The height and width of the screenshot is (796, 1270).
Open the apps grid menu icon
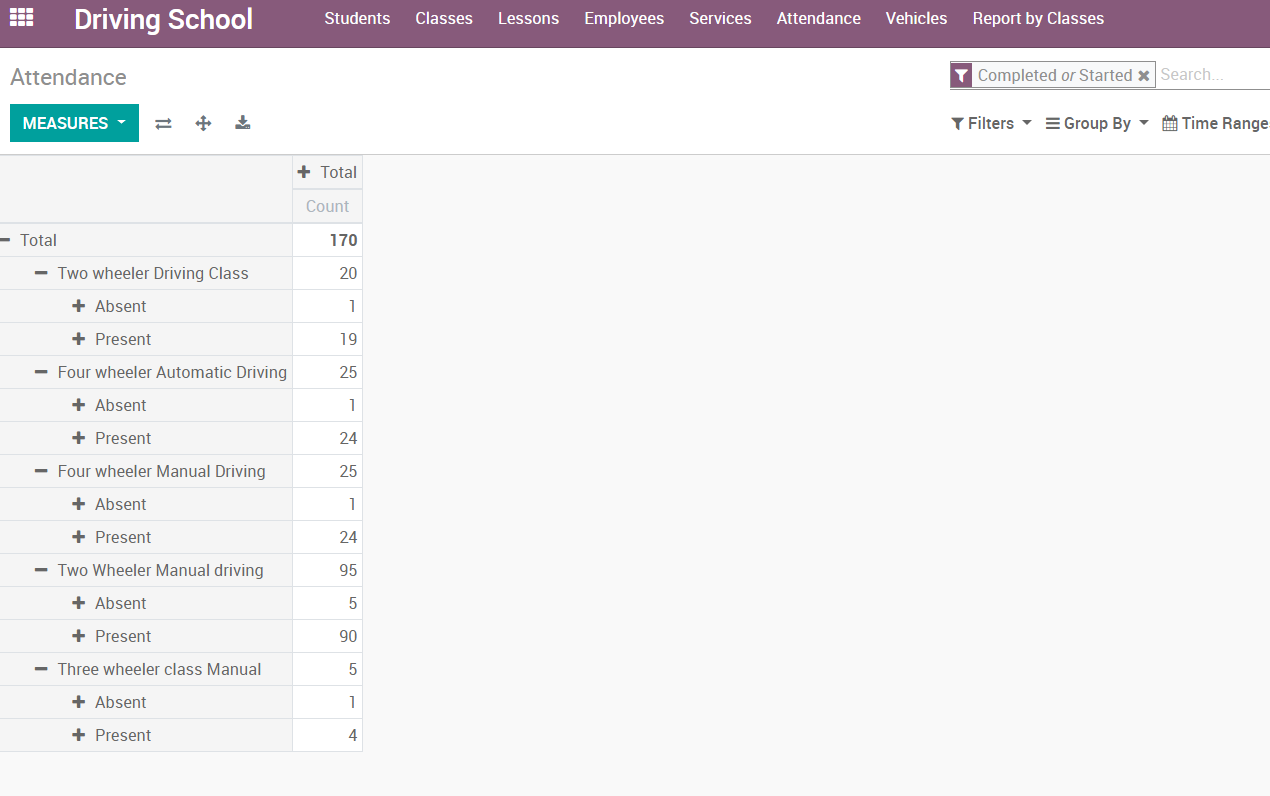pos(21,18)
